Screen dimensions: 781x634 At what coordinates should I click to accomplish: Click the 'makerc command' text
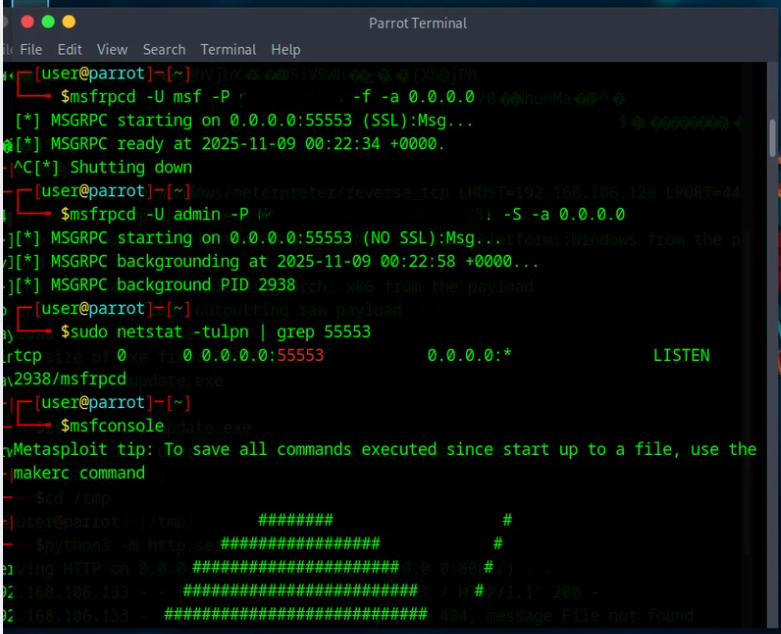pyautogui.click(x=79, y=473)
